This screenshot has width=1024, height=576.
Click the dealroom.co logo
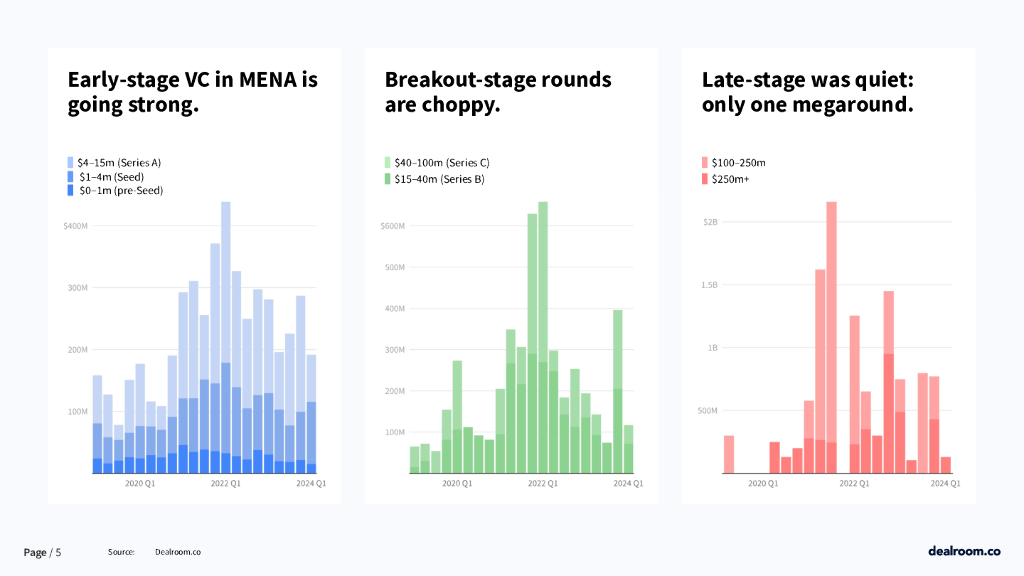pyautogui.click(x=964, y=551)
